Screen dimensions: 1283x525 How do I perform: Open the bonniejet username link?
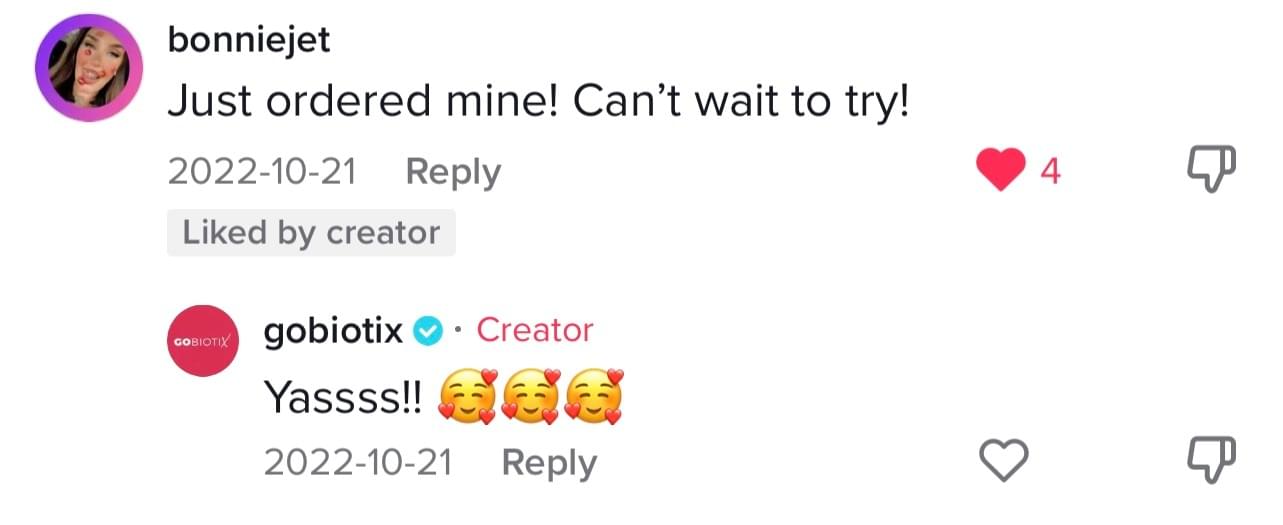point(248,40)
